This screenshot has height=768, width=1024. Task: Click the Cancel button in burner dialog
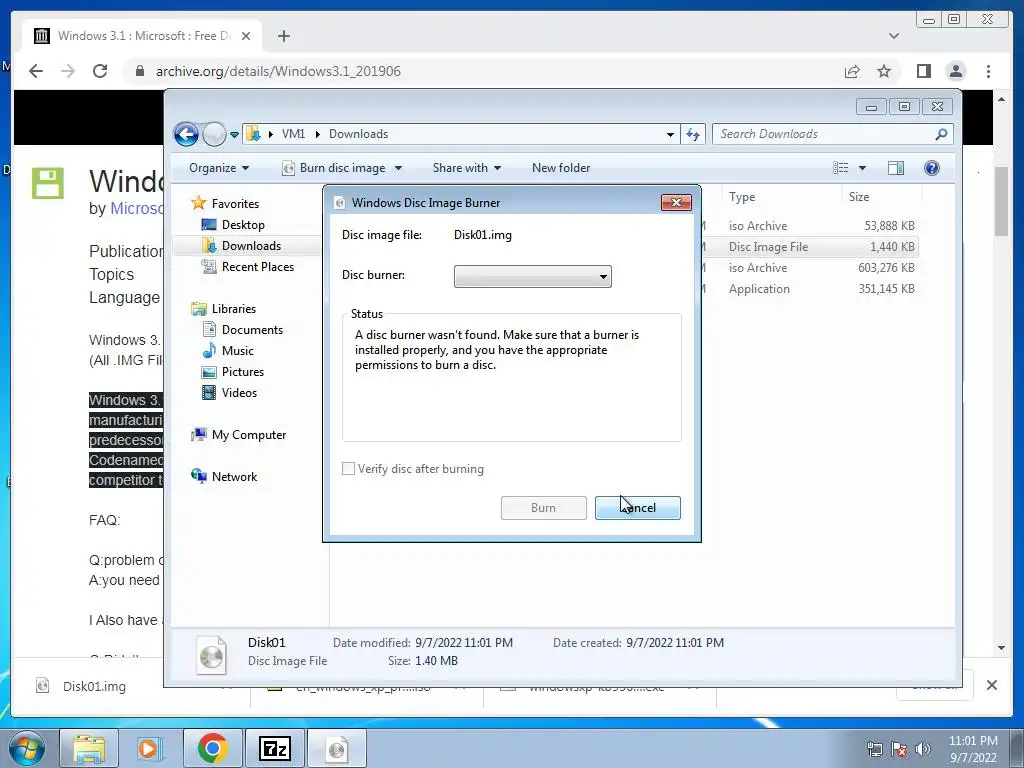click(x=637, y=507)
